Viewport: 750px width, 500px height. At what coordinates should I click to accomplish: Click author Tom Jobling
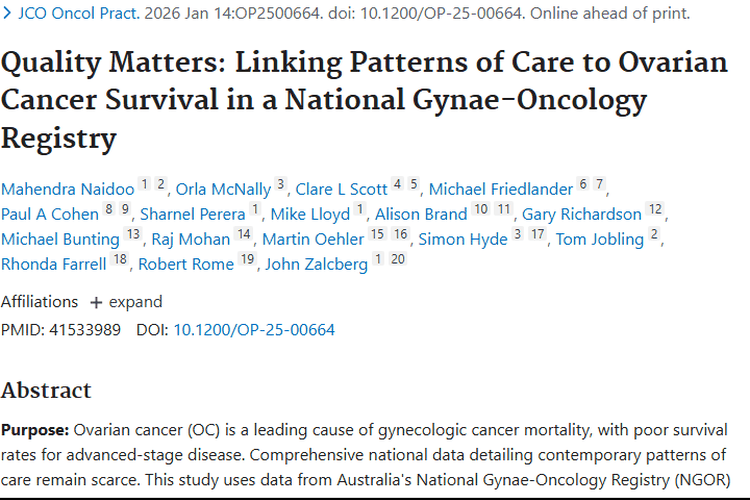click(x=599, y=239)
